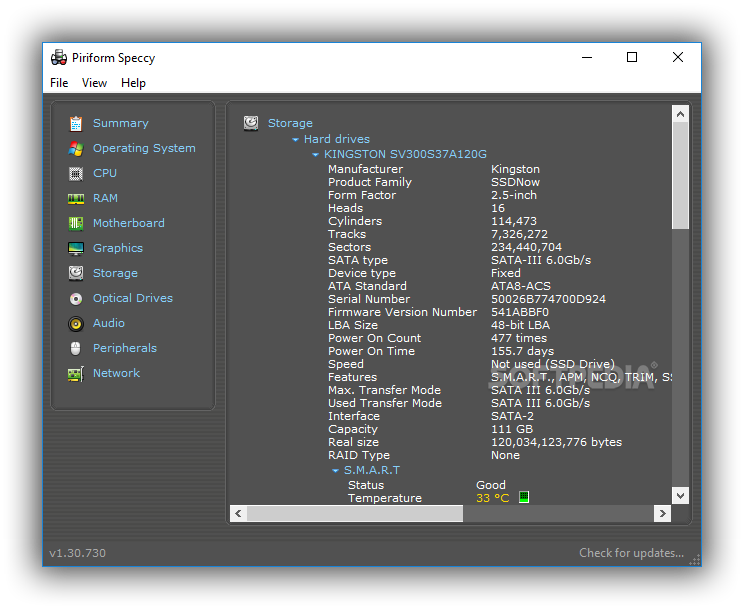The image size is (744, 609).
Task: Minimize the Speccy window
Action: click(x=587, y=57)
